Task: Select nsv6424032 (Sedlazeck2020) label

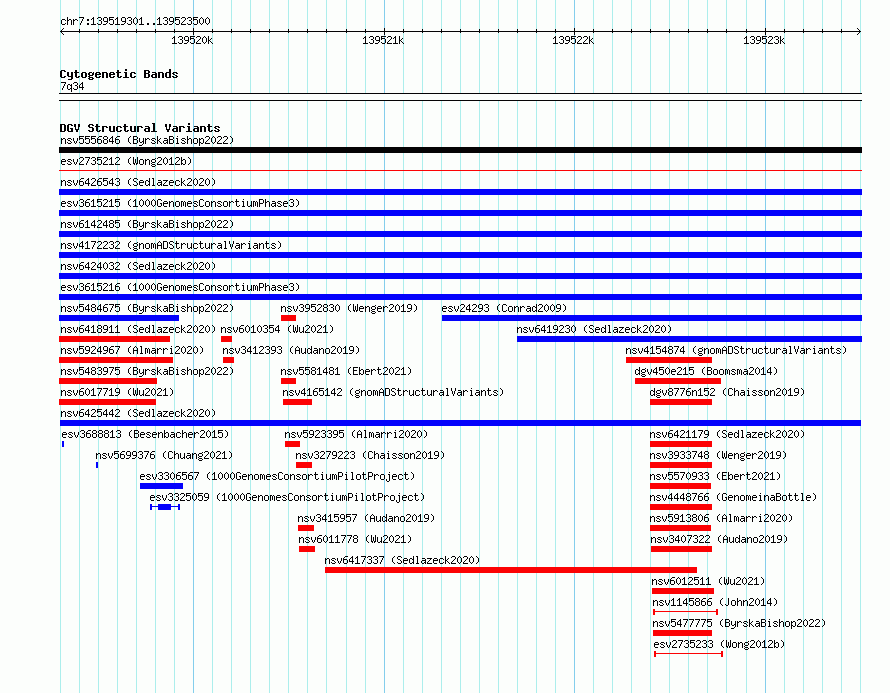Action: (138, 266)
